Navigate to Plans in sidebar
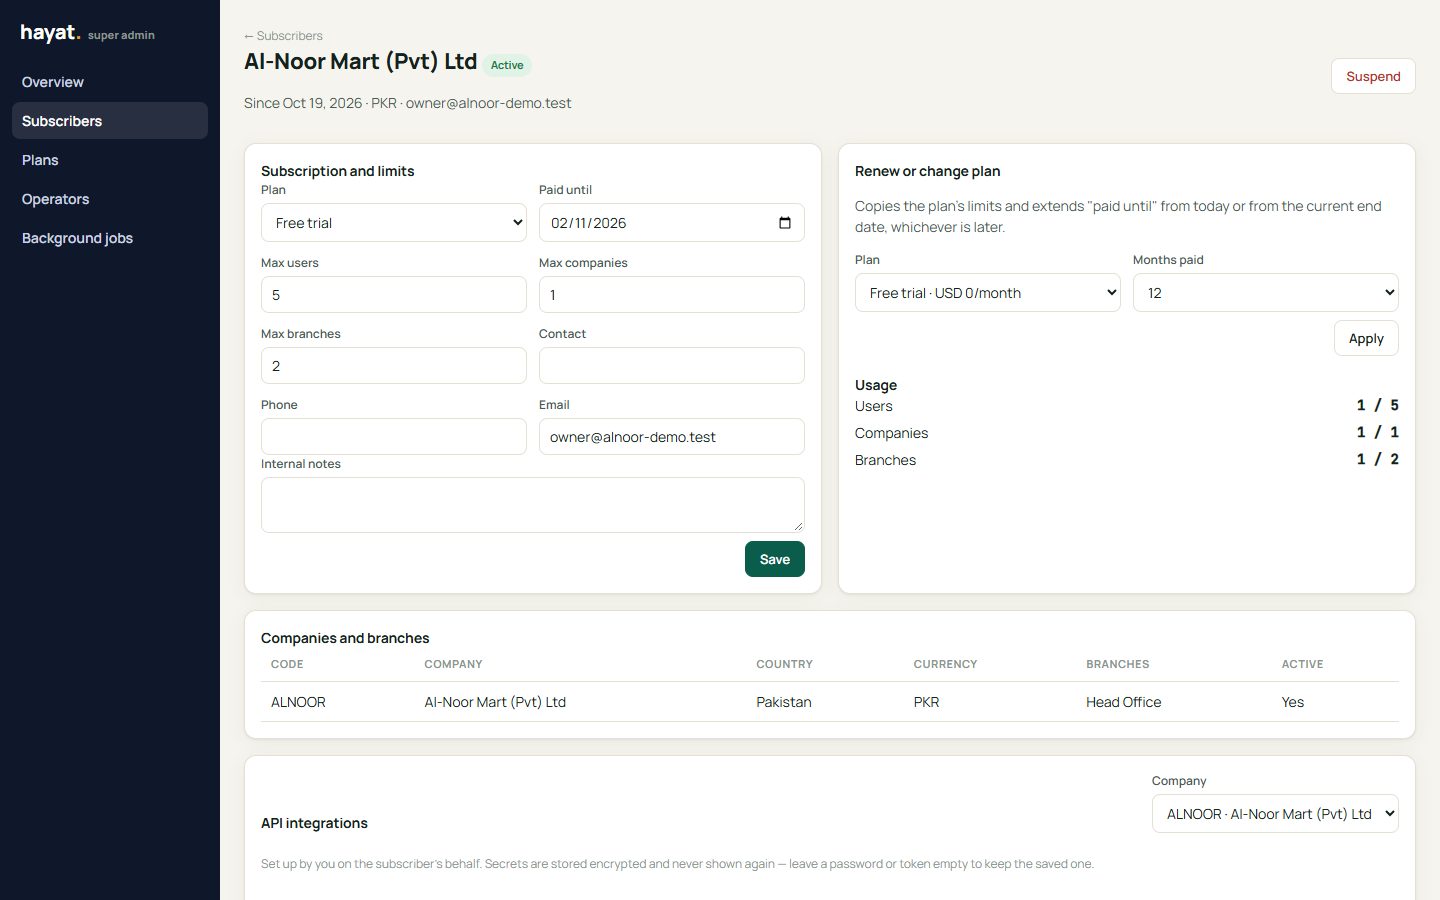This screenshot has height=900, width=1440. [110, 160]
